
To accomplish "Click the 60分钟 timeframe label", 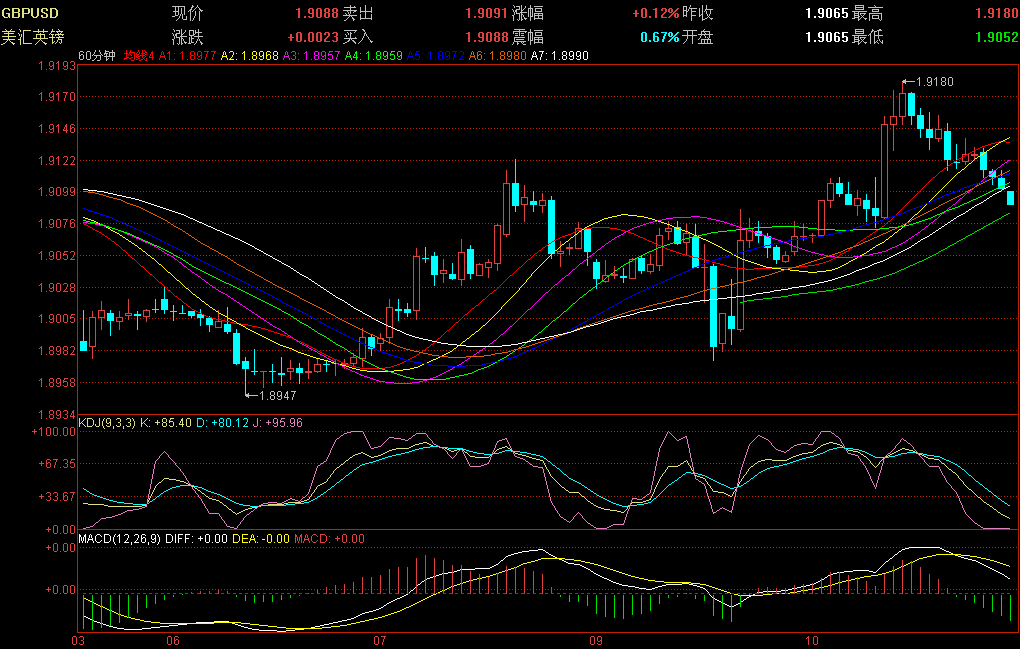I will tap(97, 56).
